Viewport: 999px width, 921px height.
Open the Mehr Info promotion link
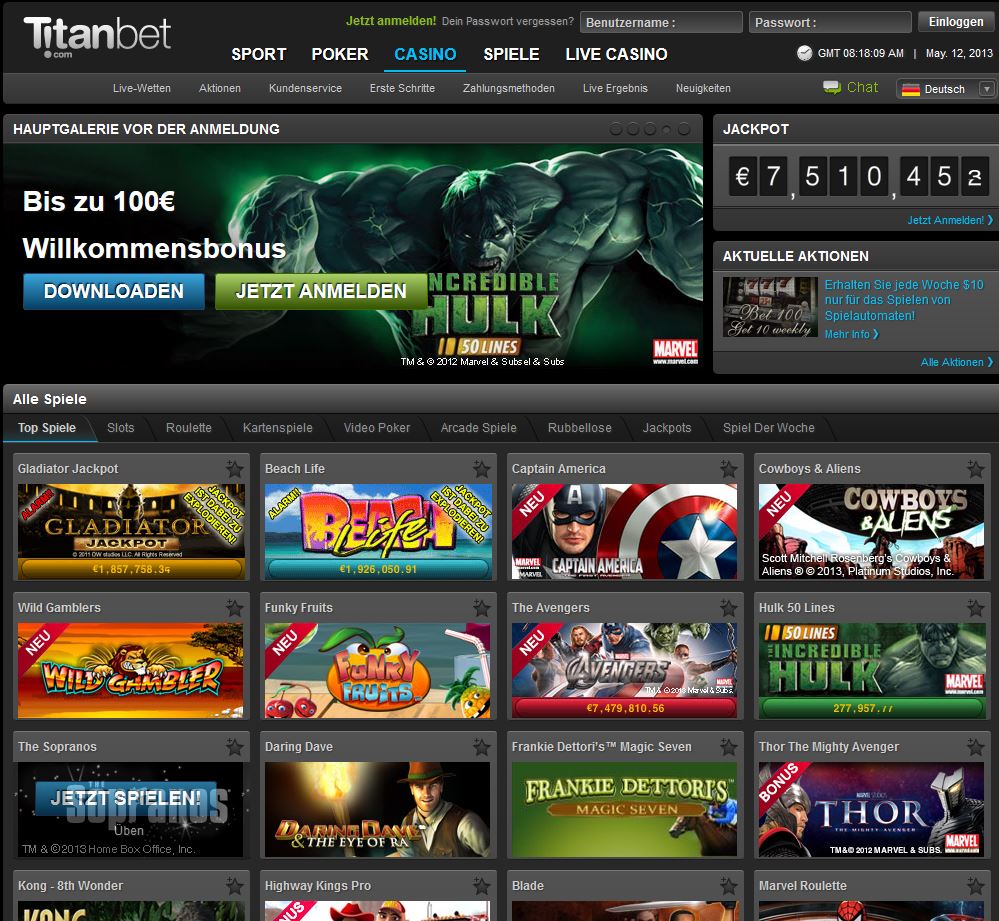click(852, 334)
